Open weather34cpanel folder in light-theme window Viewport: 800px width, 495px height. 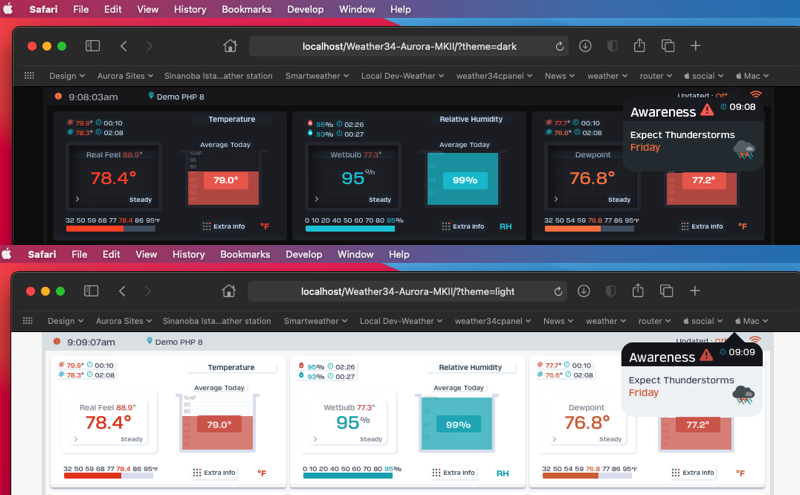click(493, 321)
